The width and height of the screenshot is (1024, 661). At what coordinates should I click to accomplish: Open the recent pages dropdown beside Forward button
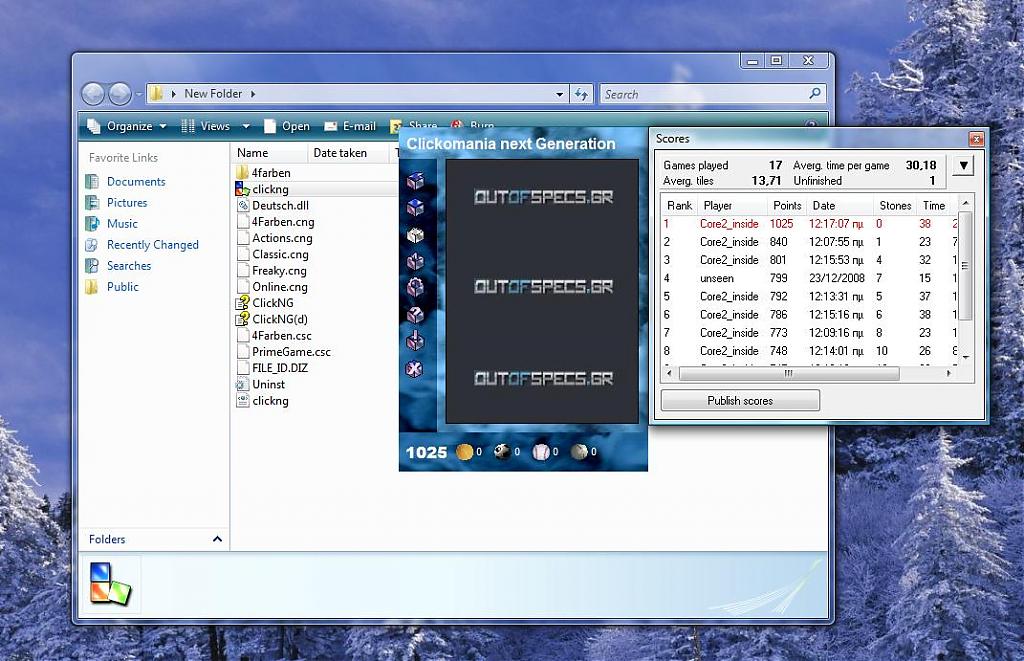138,95
